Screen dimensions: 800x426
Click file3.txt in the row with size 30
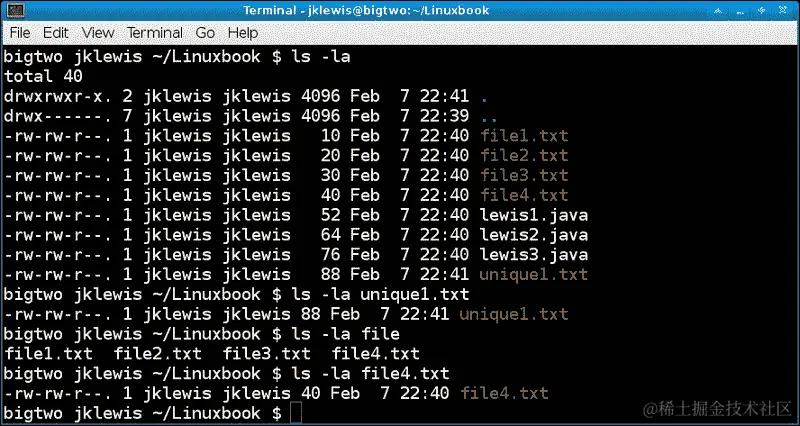524,176
